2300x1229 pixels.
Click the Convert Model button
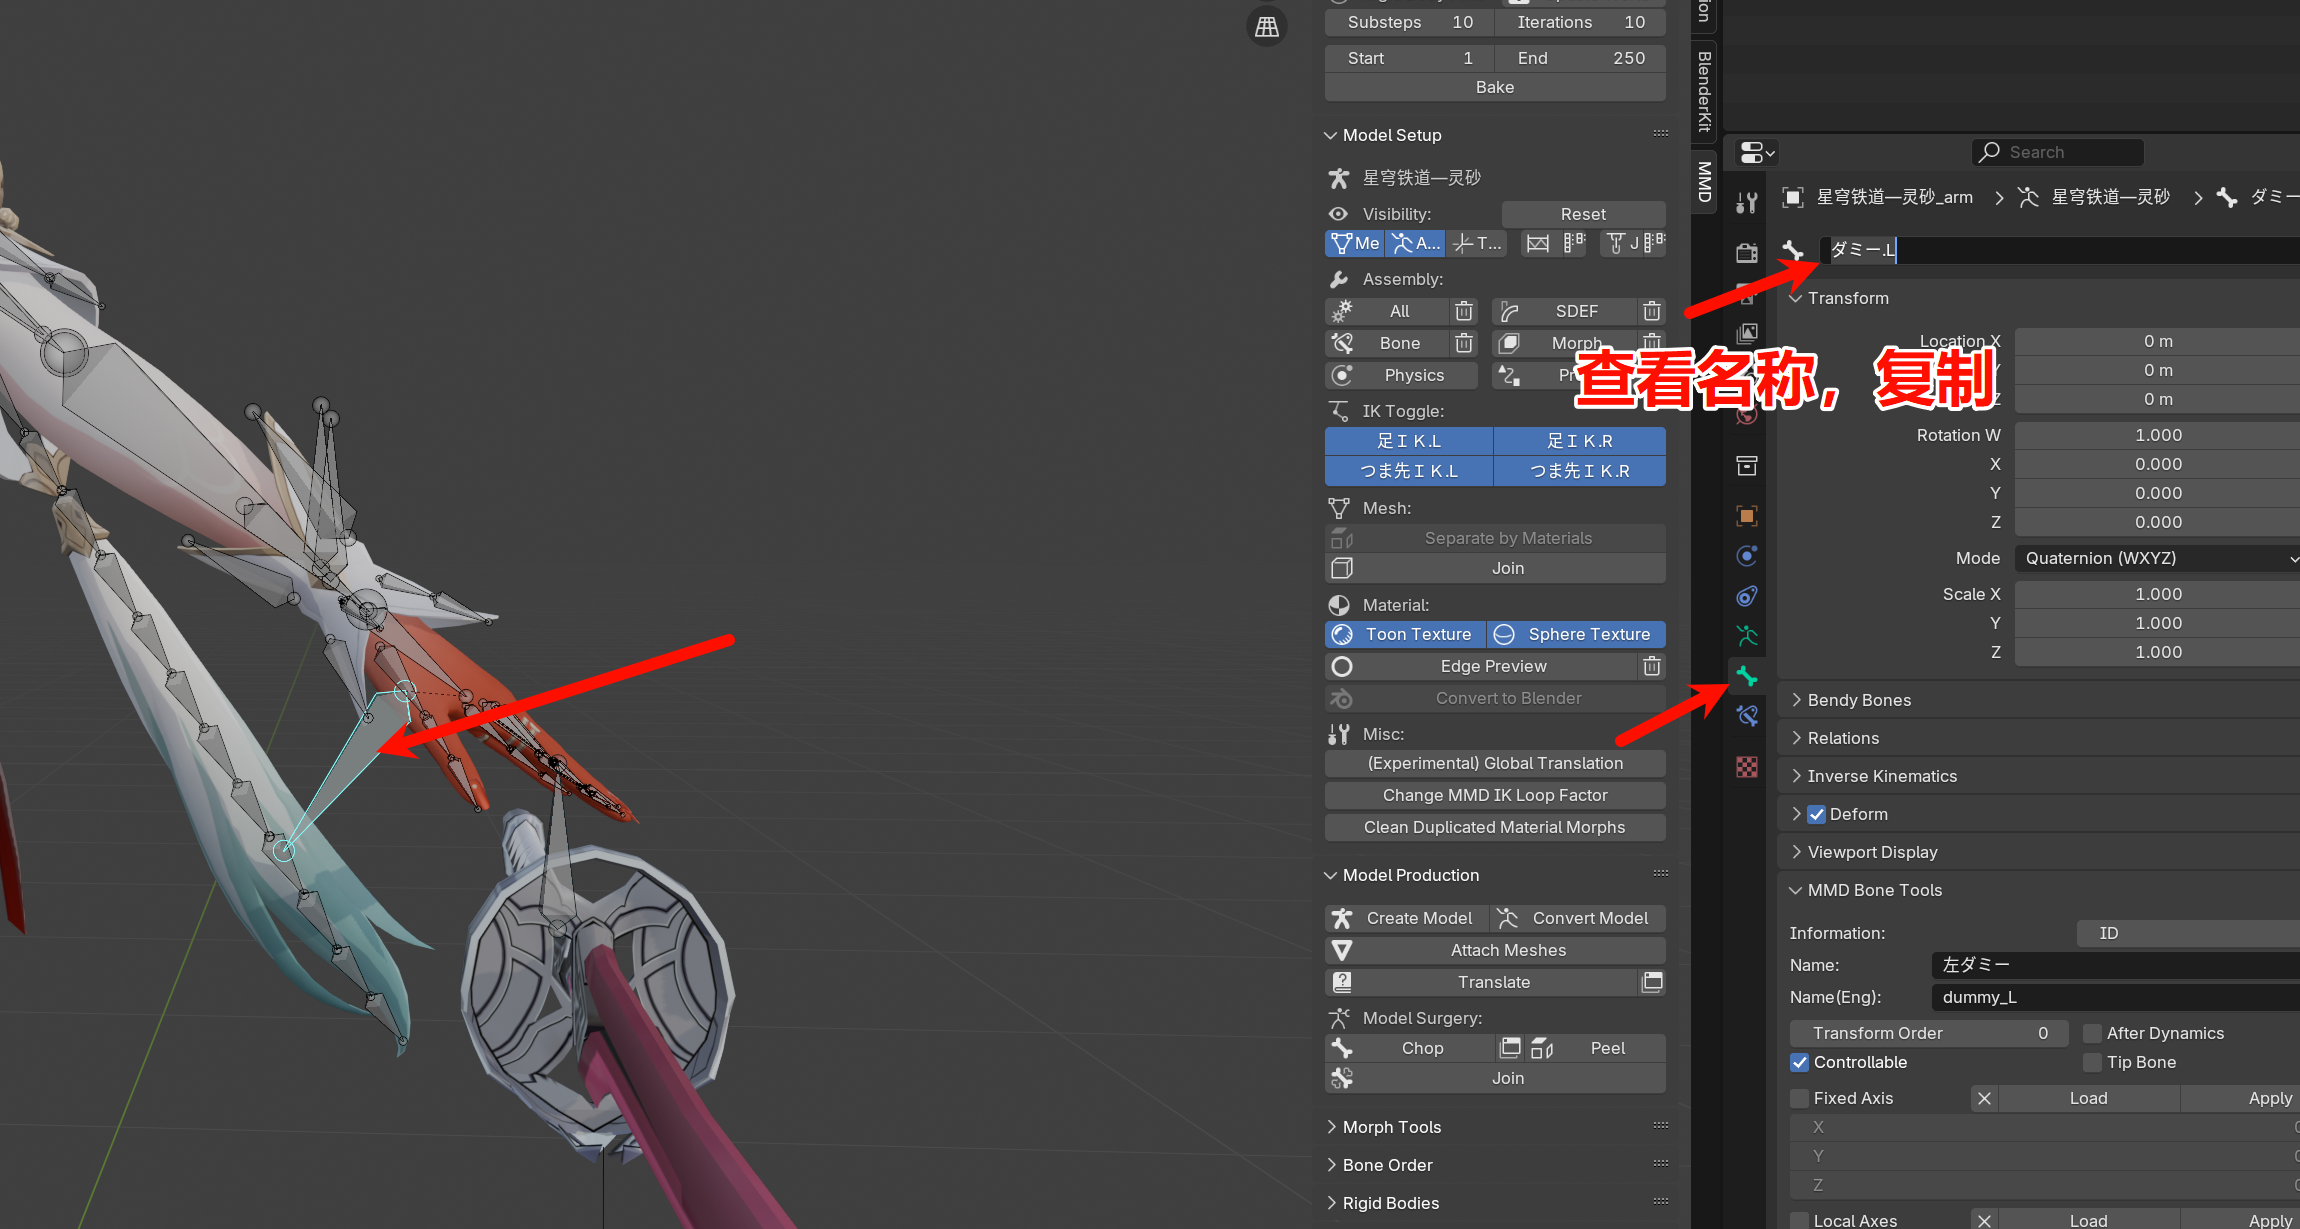1577,918
